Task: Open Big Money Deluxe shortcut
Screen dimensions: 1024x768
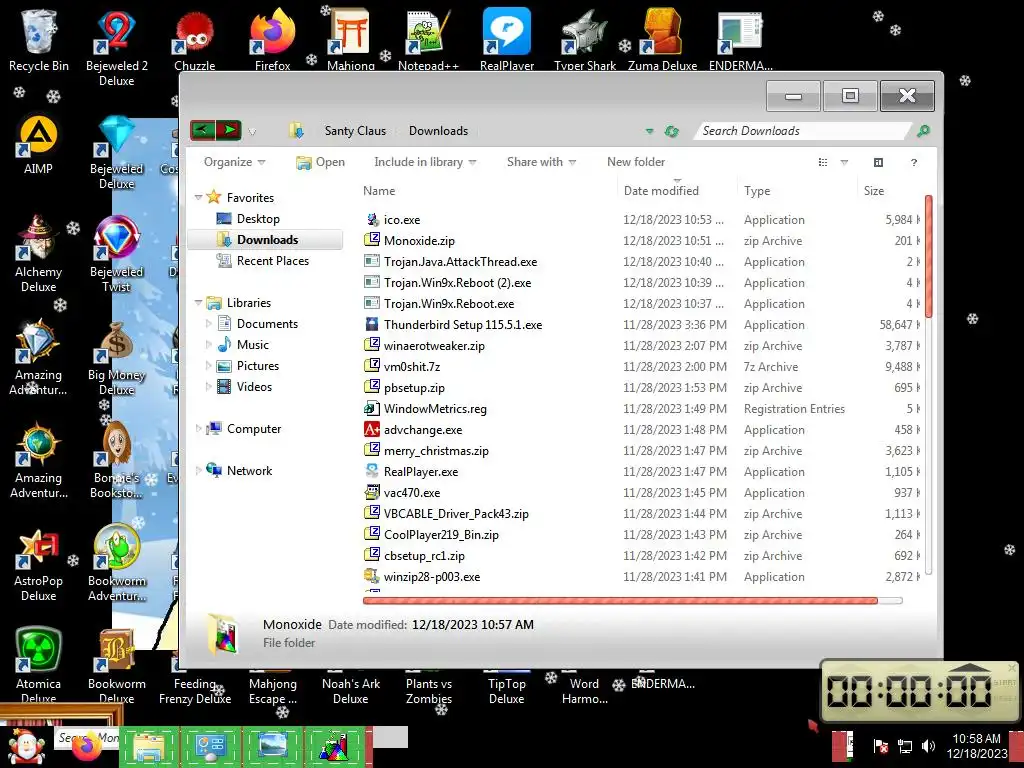Action: (116, 358)
